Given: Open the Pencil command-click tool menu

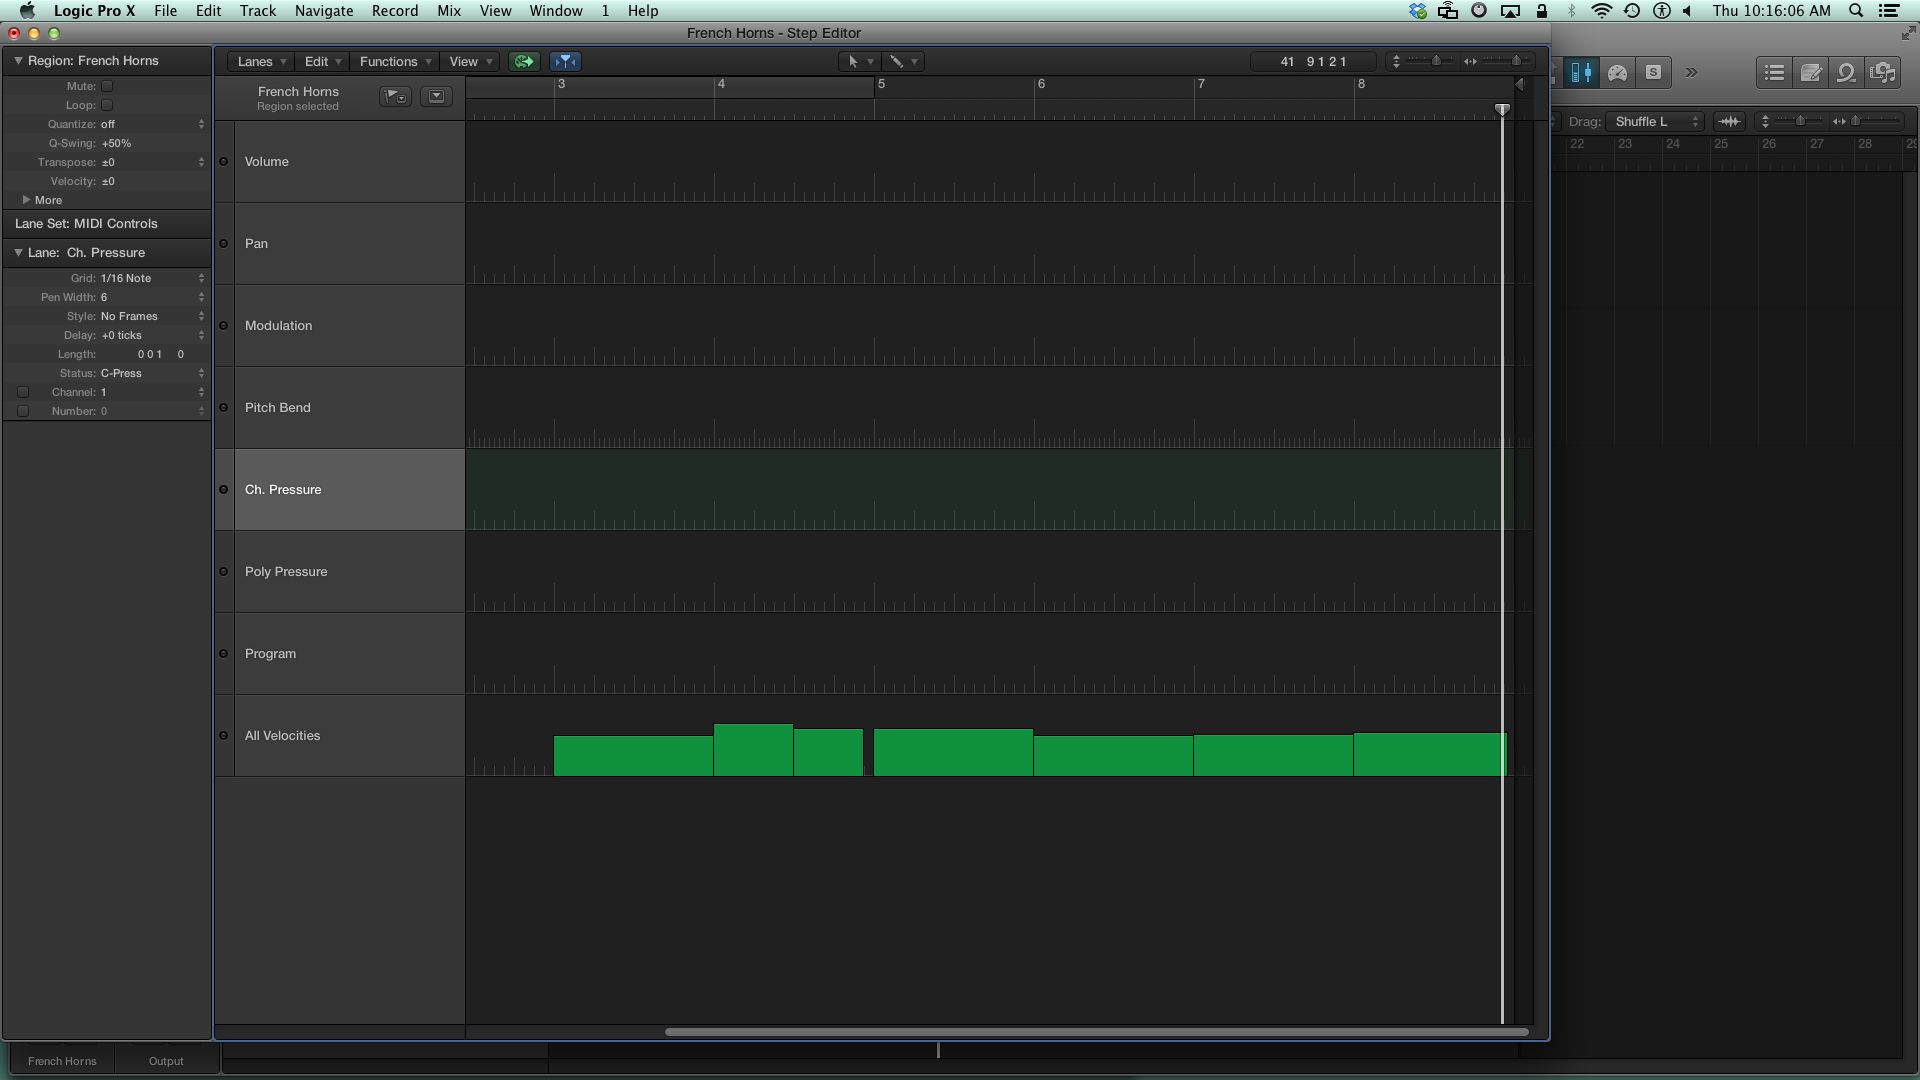Looking at the screenshot, I should click(x=903, y=61).
